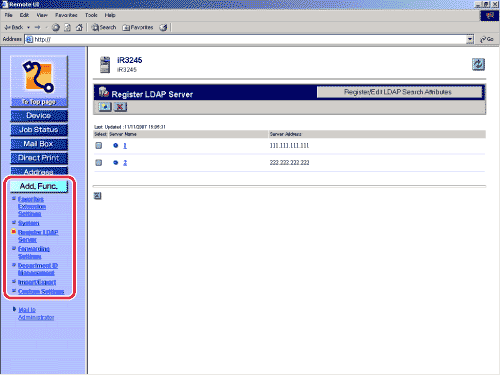Click the Mail to Administrator link
This screenshot has height=375, width=500.
(x=36, y=313)
